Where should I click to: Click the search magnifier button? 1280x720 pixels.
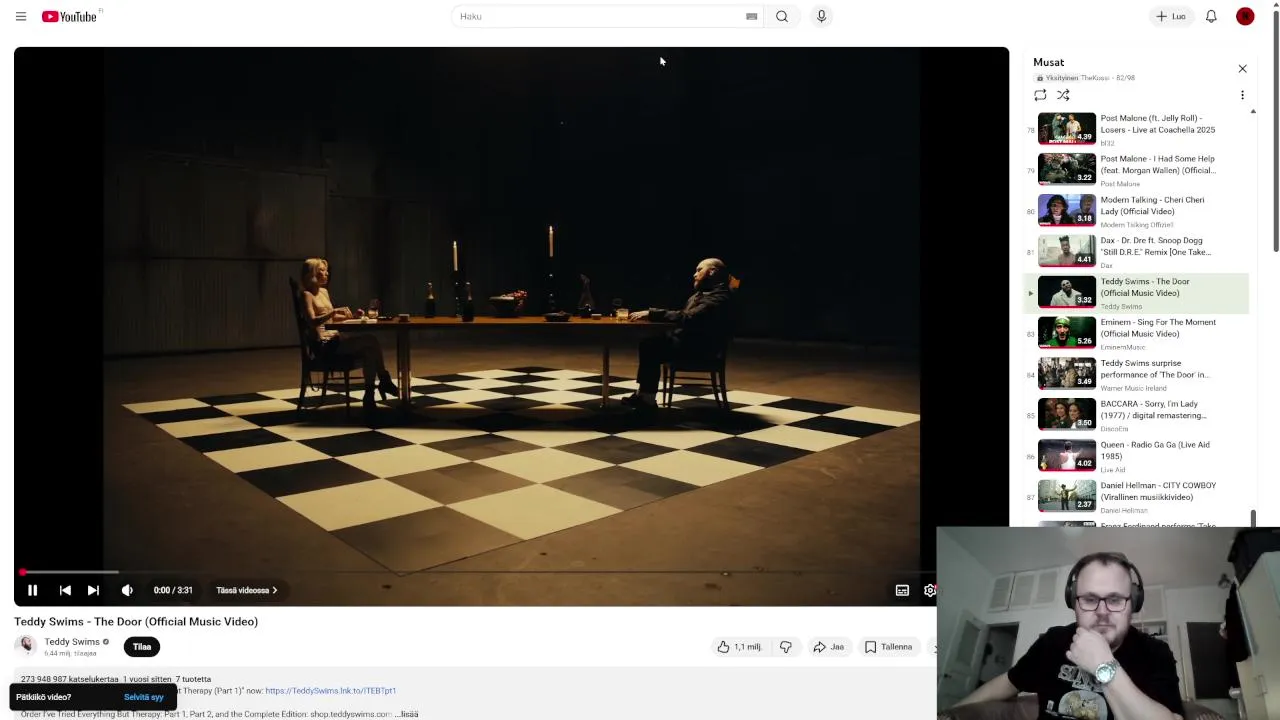tap(782, 16)
